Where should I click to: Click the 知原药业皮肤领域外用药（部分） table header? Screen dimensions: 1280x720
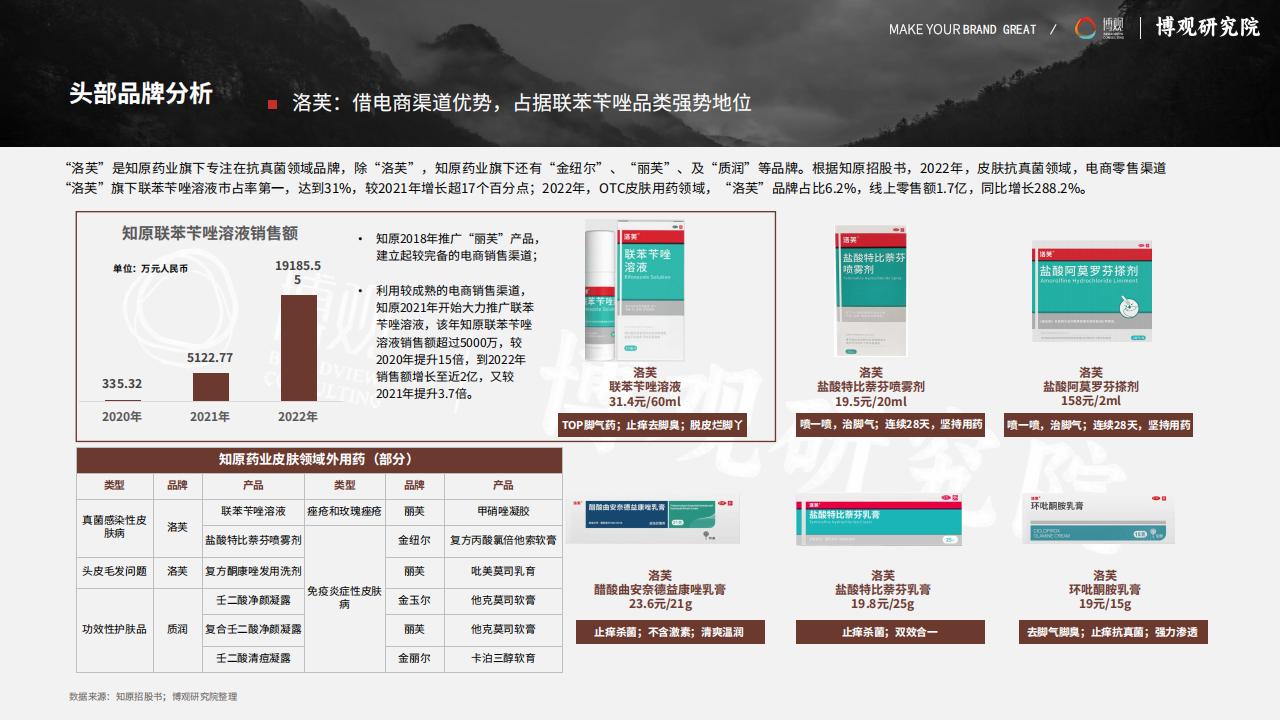(x=319, y=460)
